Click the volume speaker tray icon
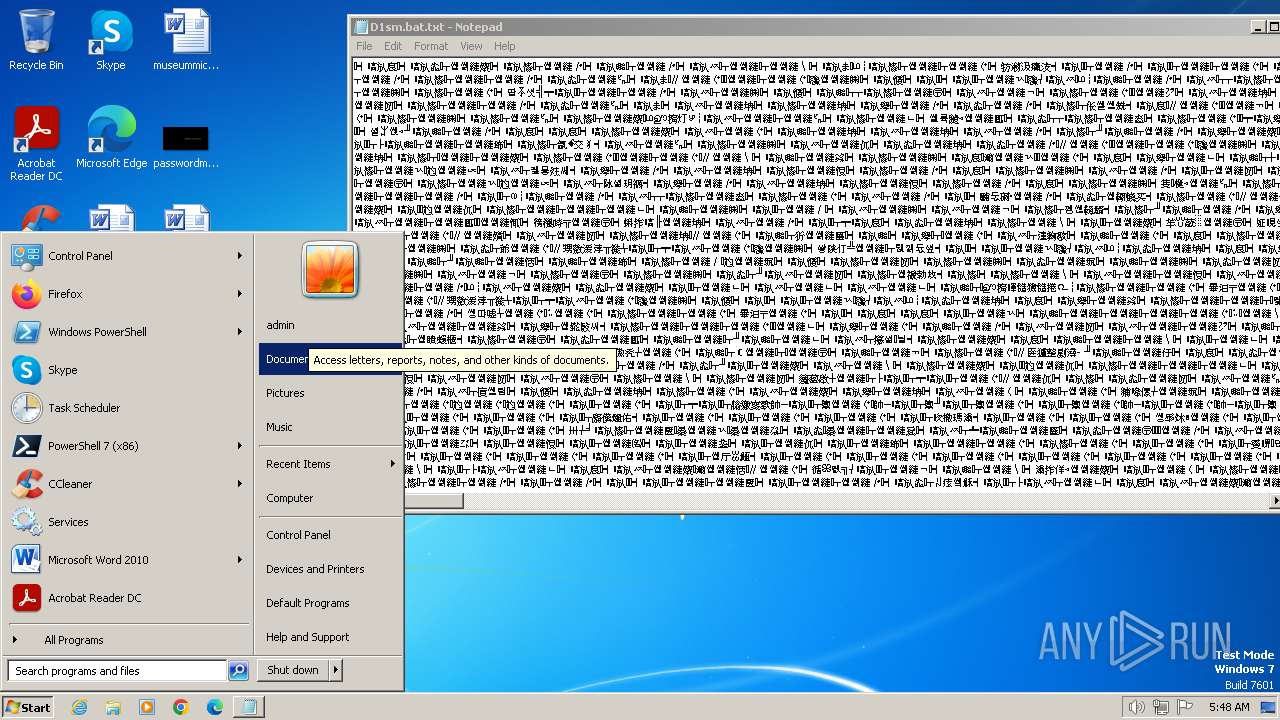 1136,707
